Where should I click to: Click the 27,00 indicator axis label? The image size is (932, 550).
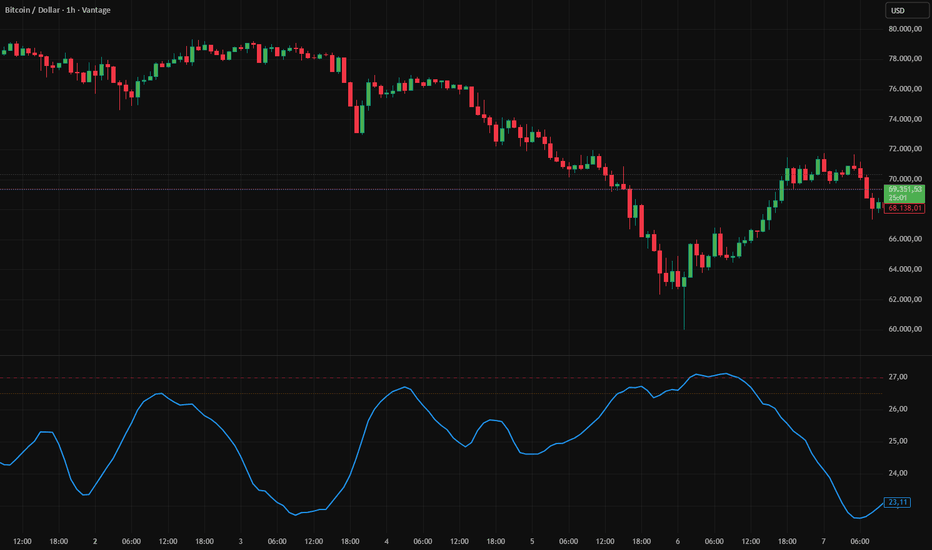click(898, 377)
